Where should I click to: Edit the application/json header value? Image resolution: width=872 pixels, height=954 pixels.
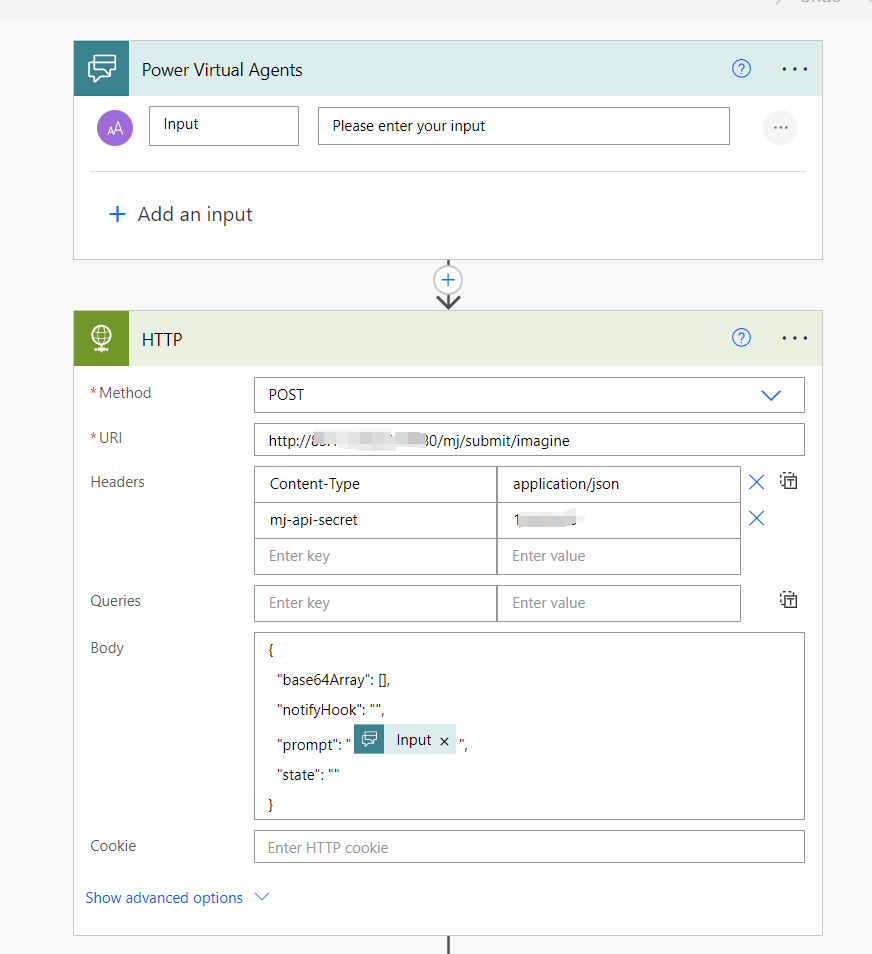point(619,484)
